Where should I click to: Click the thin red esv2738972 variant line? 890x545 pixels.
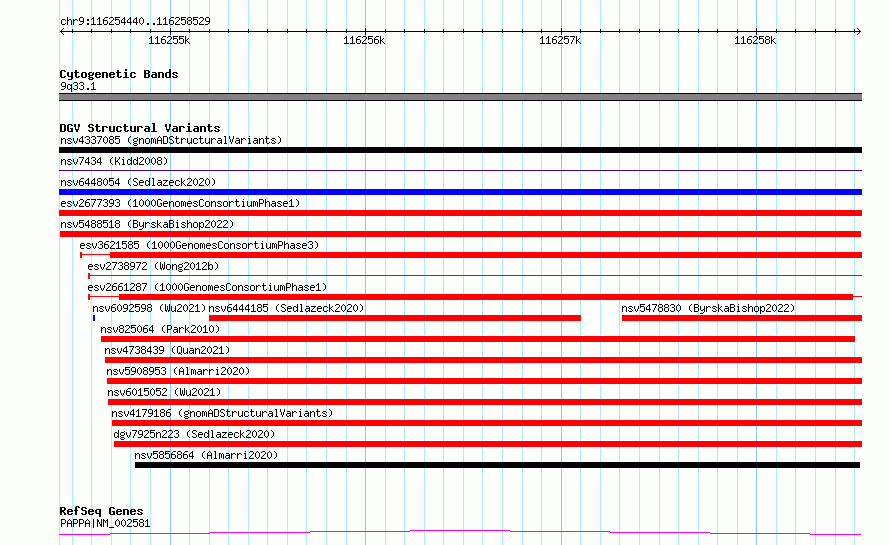475,276
